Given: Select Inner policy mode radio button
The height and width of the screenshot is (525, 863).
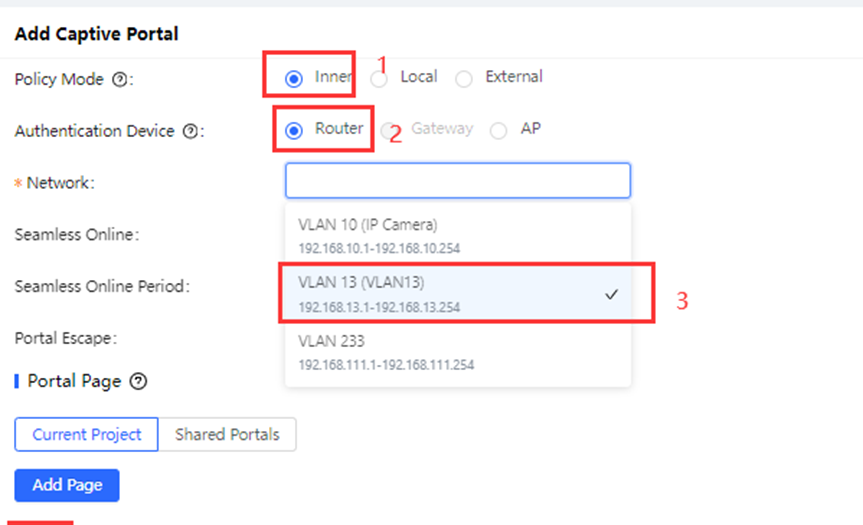Looking at the screenshot, I should point(294,78).
